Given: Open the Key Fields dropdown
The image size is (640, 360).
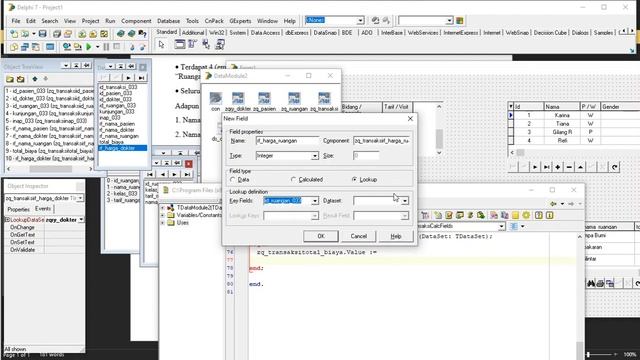Looking at the screenshot, I should (x=315, y=201).
